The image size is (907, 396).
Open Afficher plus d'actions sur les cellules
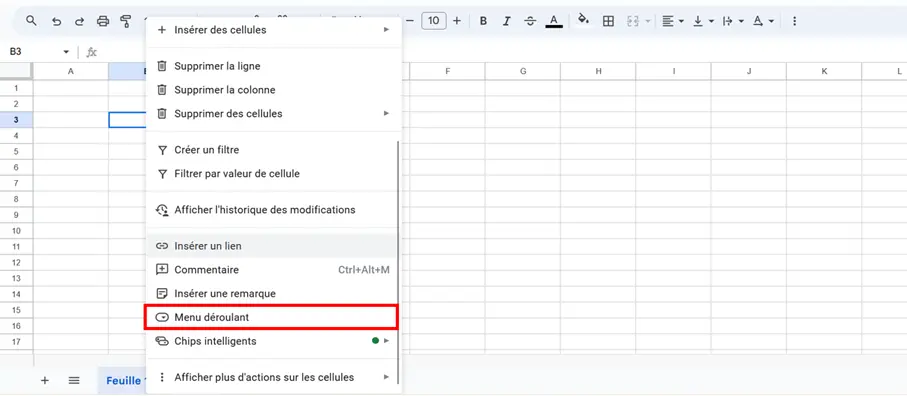pos(271,377)
